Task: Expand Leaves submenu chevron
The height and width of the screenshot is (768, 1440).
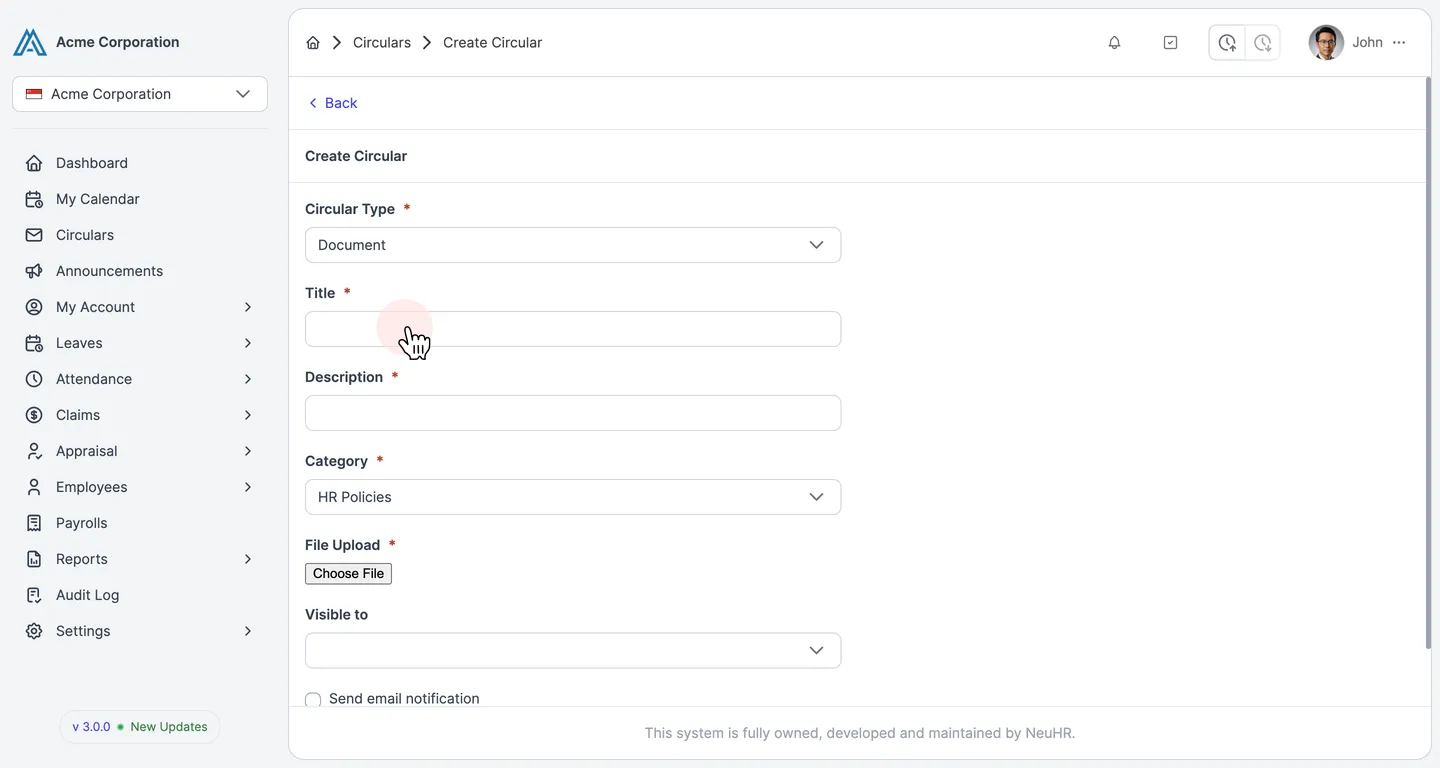Action: [247, 343]
